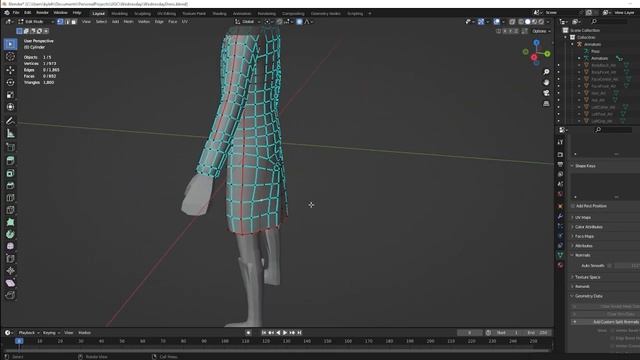Screen dimensions: 640x360
Task: Toggle X-ray display
Action: pyautogui.click(x=512, y=22)
